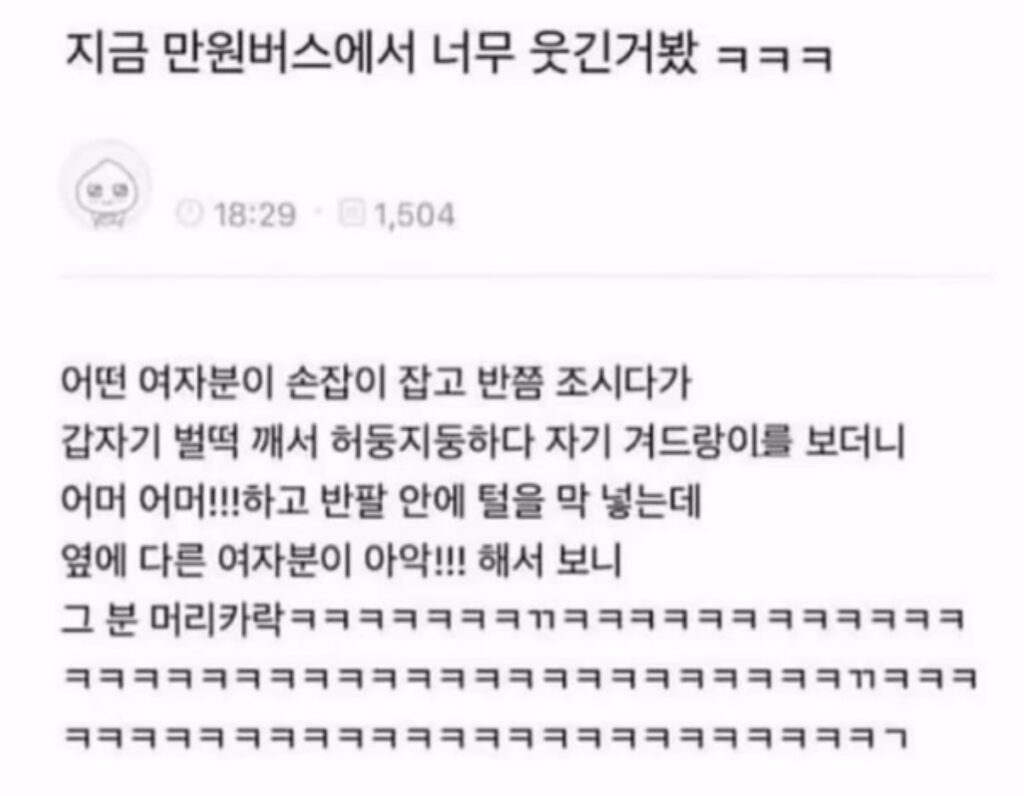Select the post time 18:29
This screenshot has height=796, width=1024.
click(x=255, y=215)
